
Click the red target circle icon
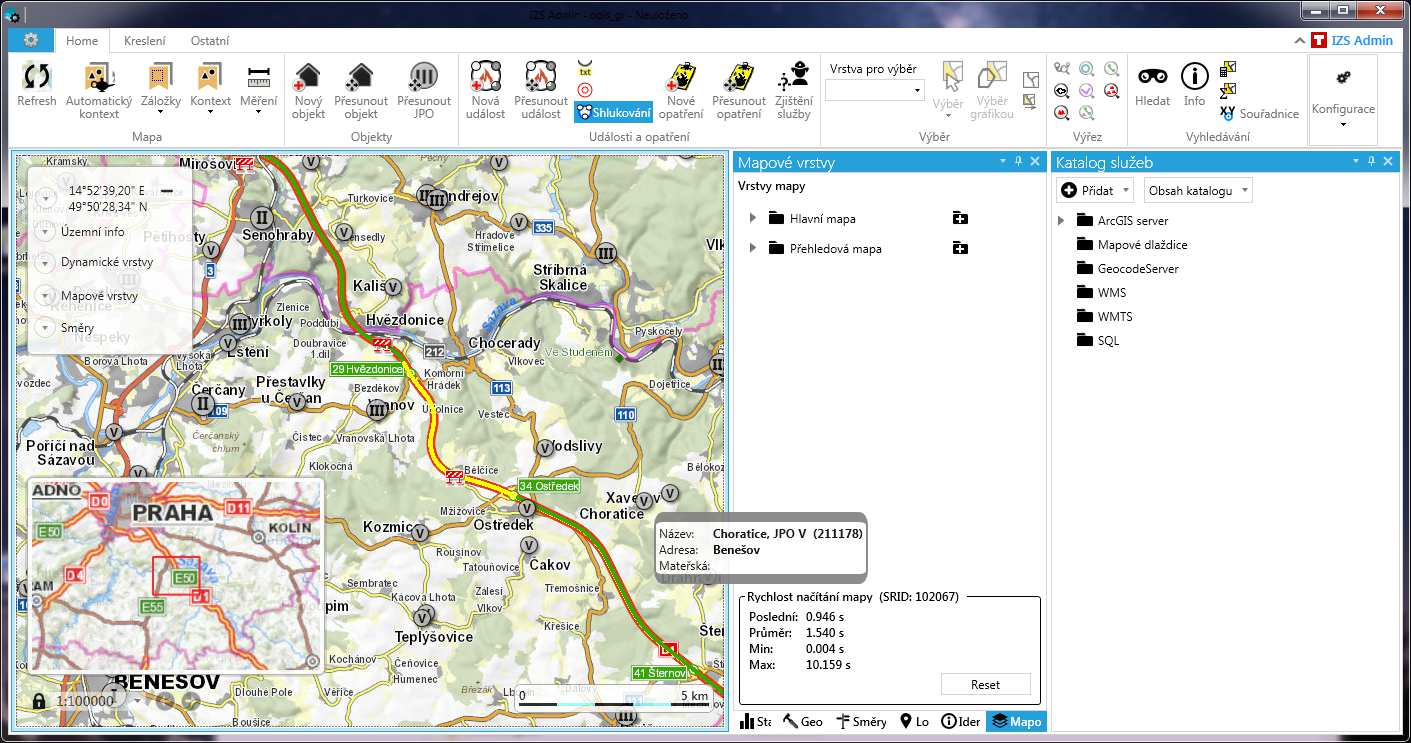[x=585, y=90]
